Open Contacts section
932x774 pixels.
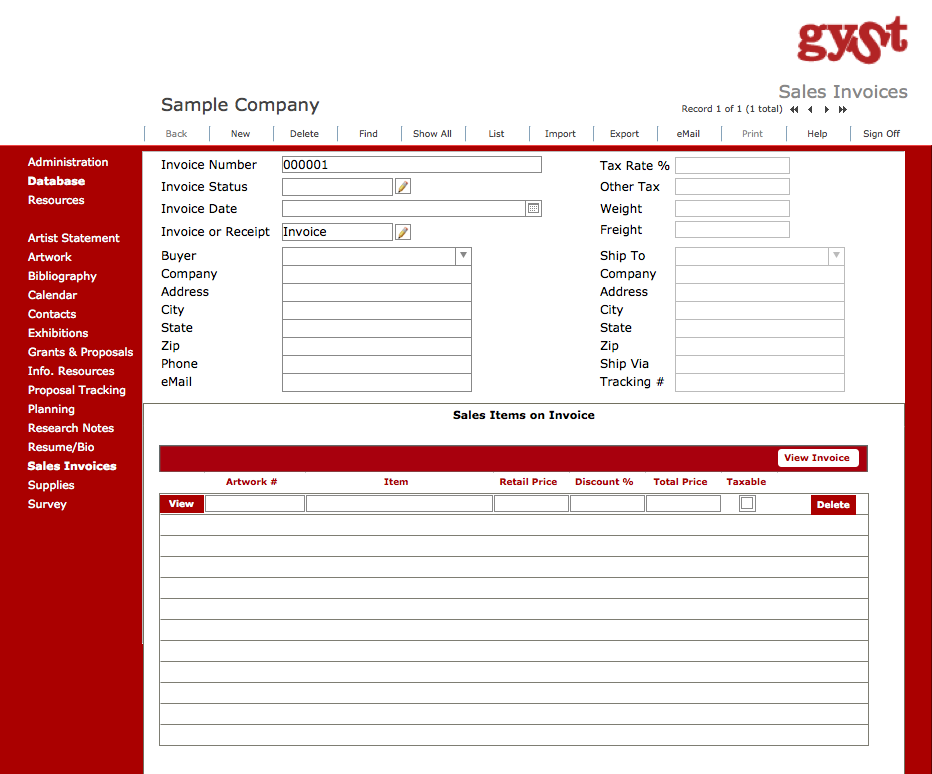pyautogui.click(x=52, y=314)
